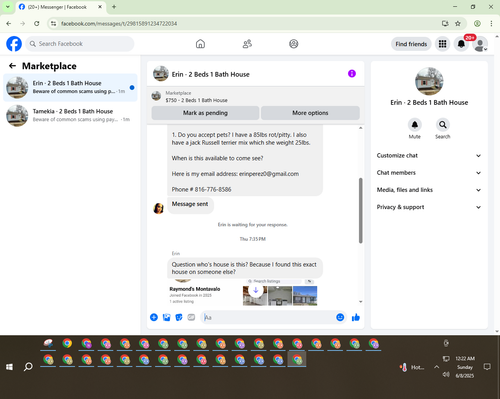
Task: Go back in browser history
Action: [x=9, y=24]
